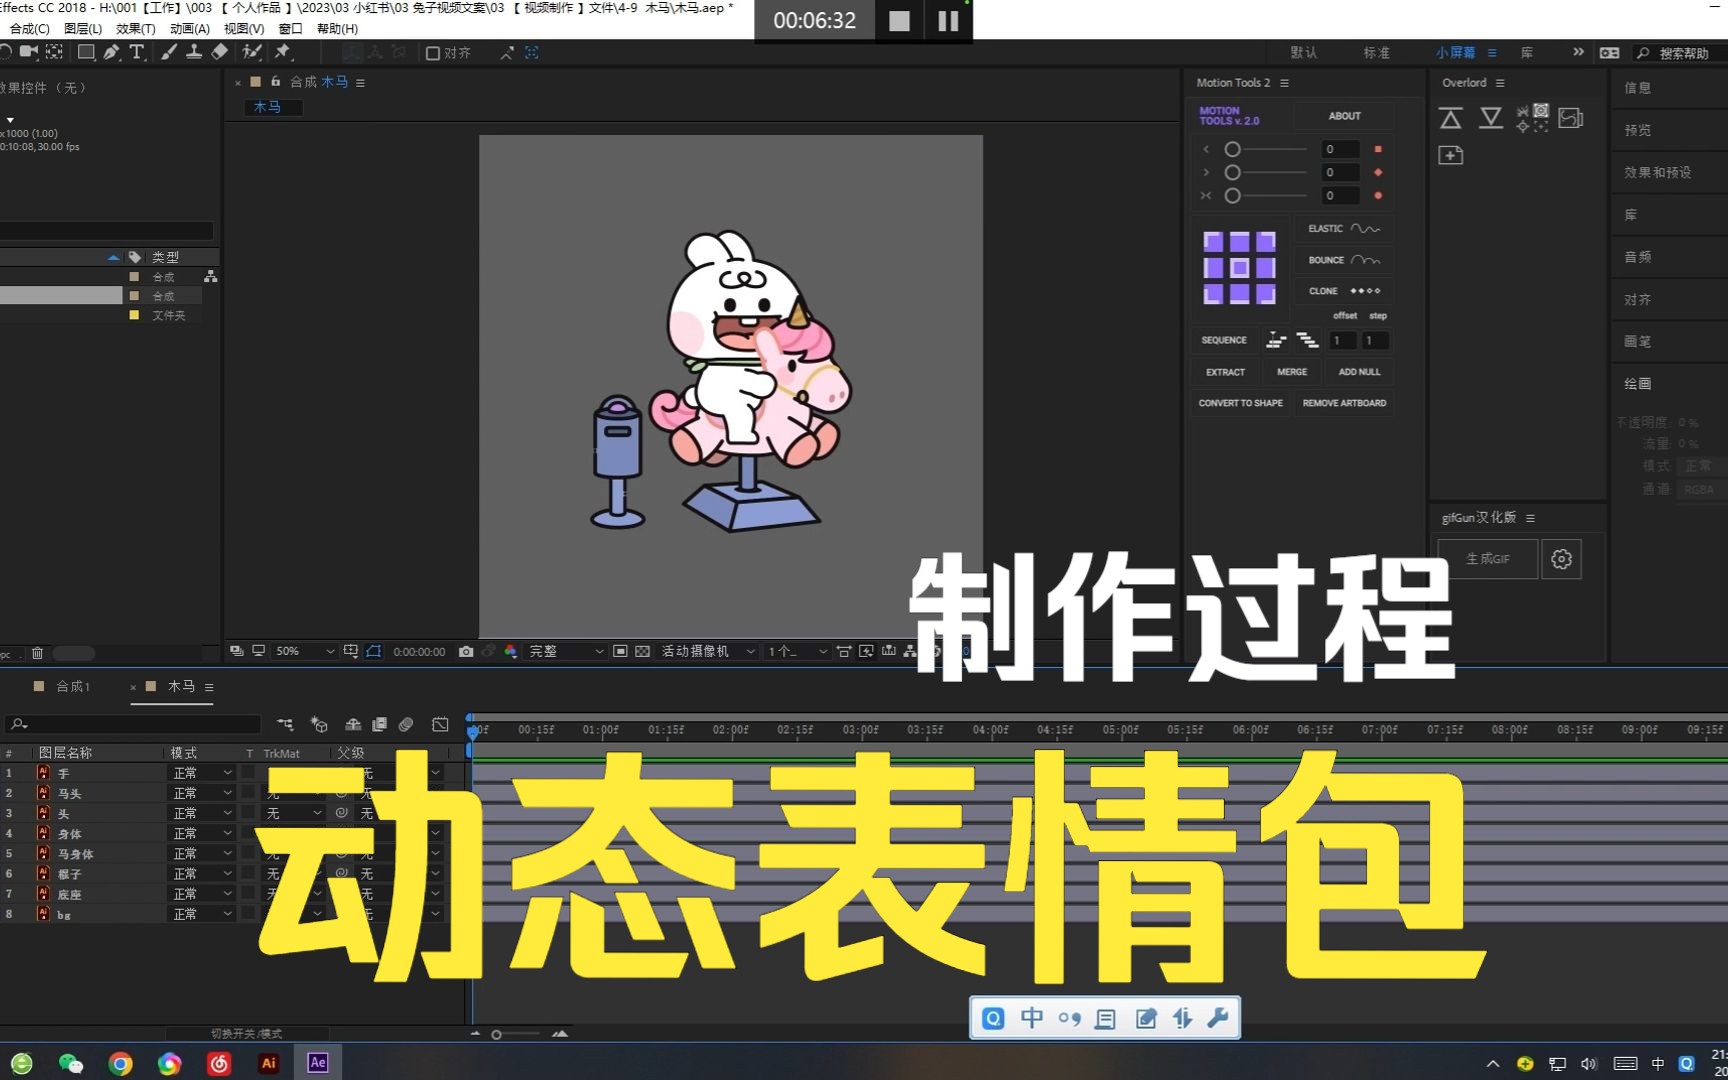Select the 标准 workspace tab
Image resolution: width=1728 pixels, height=1080 pixels.
pyautogui.click(x=1377, y=53)
